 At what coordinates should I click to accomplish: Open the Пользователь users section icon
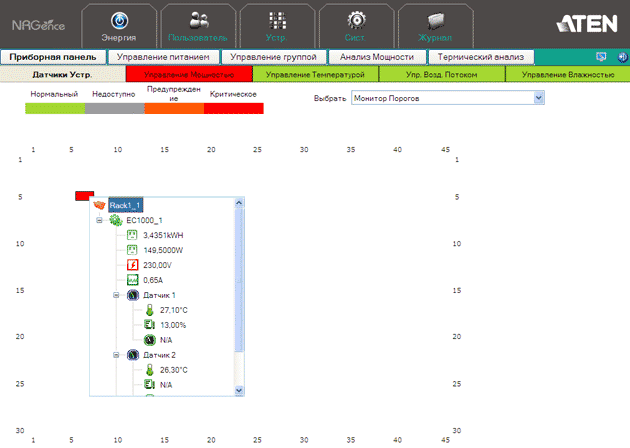[x=198, y=20]
